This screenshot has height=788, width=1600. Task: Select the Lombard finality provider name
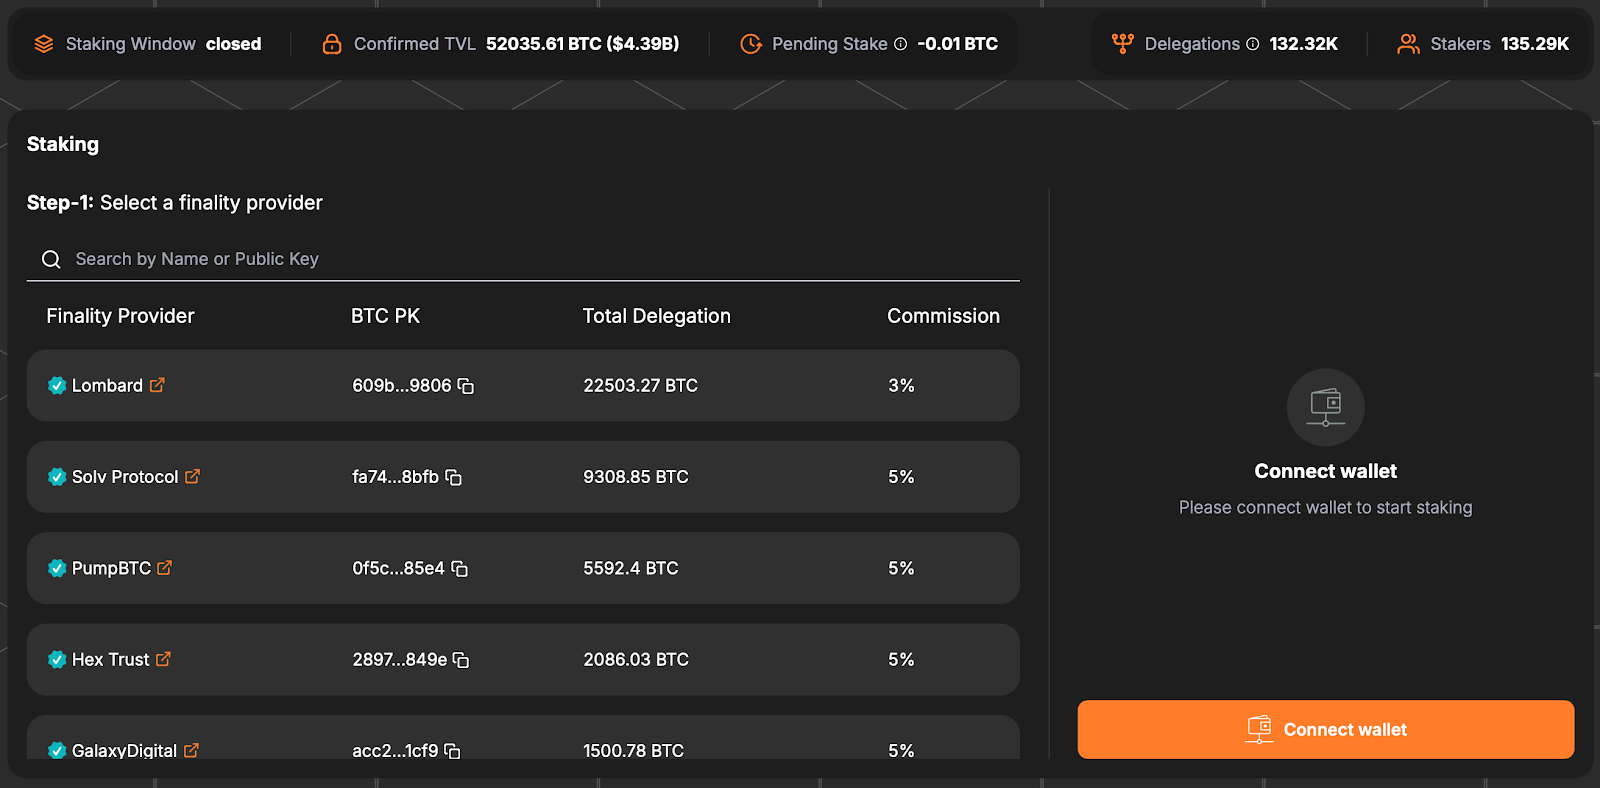[x=107, y=385]
